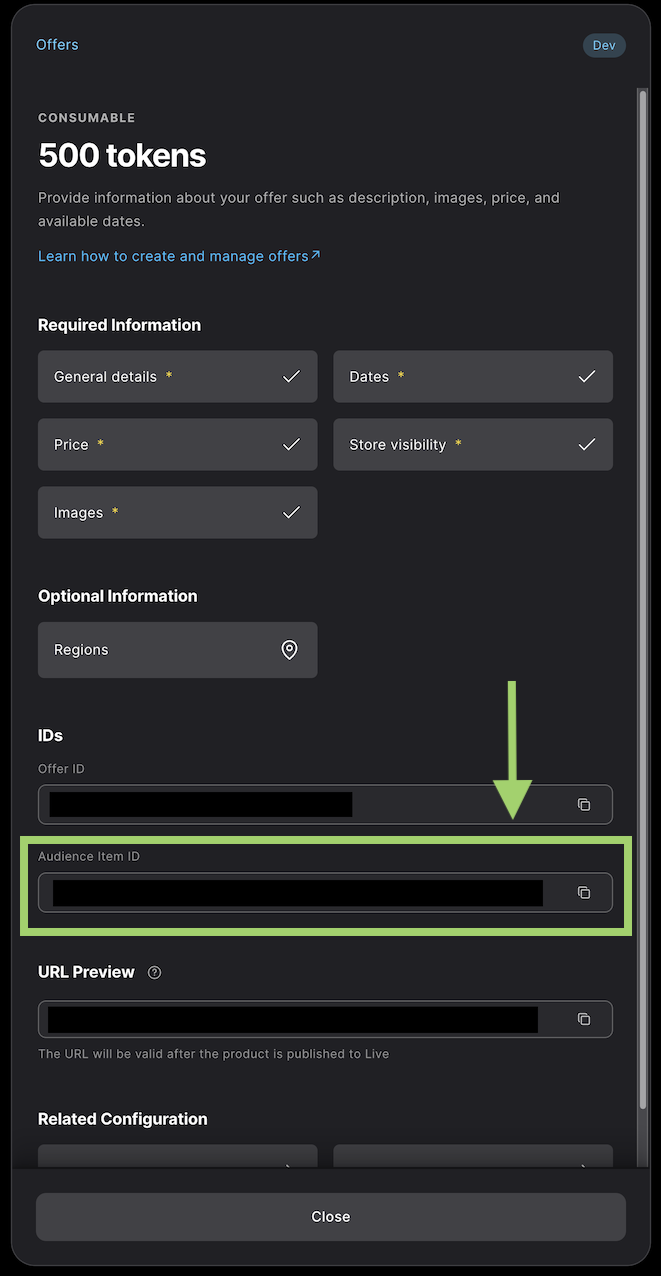Copy the Audience Item ID
The image size is (661, 1276).
tap(584, 893)
